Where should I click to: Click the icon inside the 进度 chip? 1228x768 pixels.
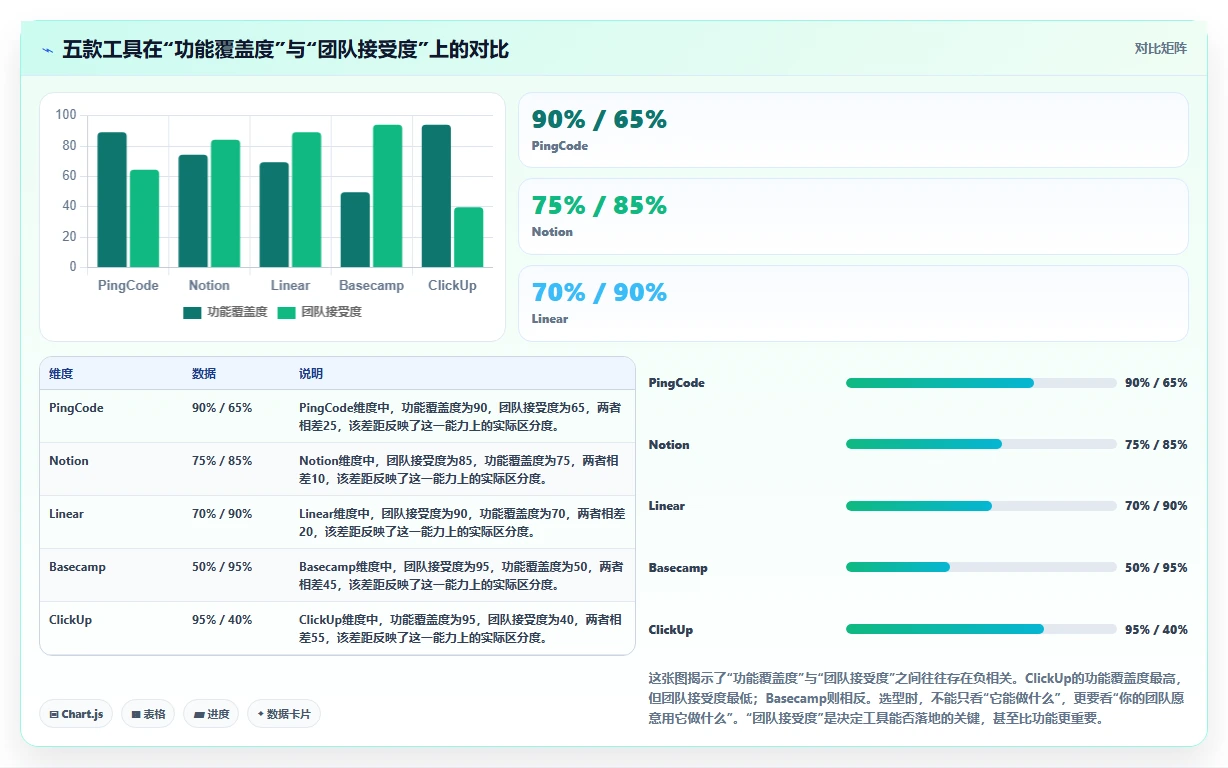(x=199, y=715)
